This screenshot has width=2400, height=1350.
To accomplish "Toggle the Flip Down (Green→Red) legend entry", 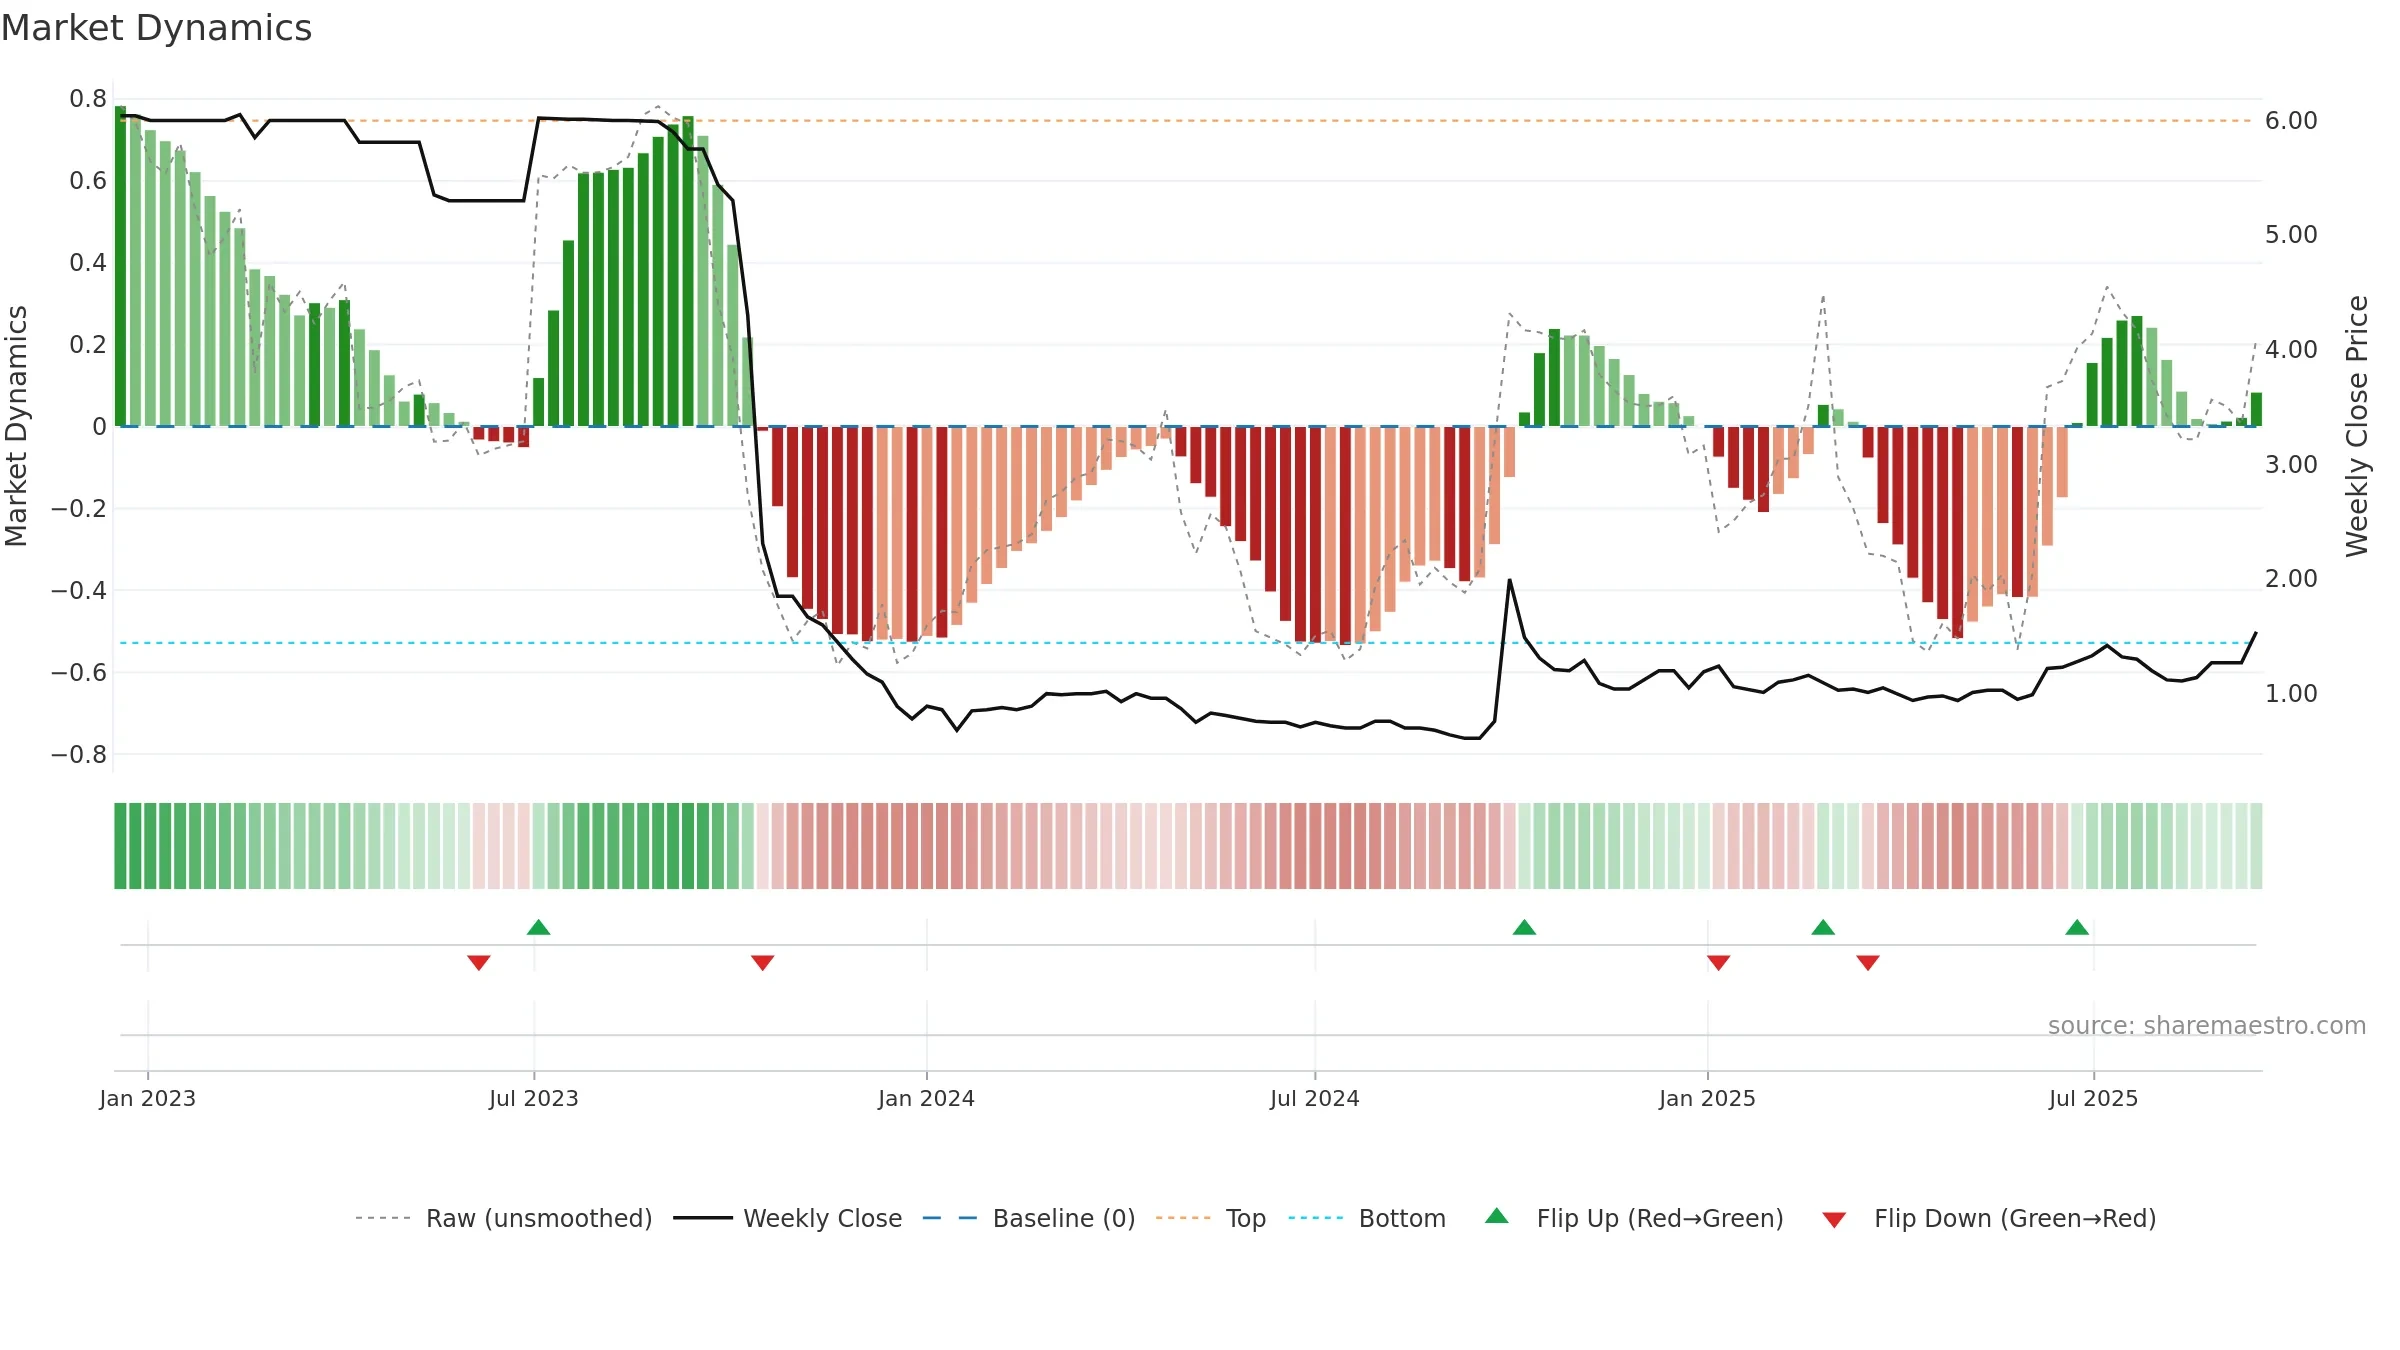I will (1989, 1218).
